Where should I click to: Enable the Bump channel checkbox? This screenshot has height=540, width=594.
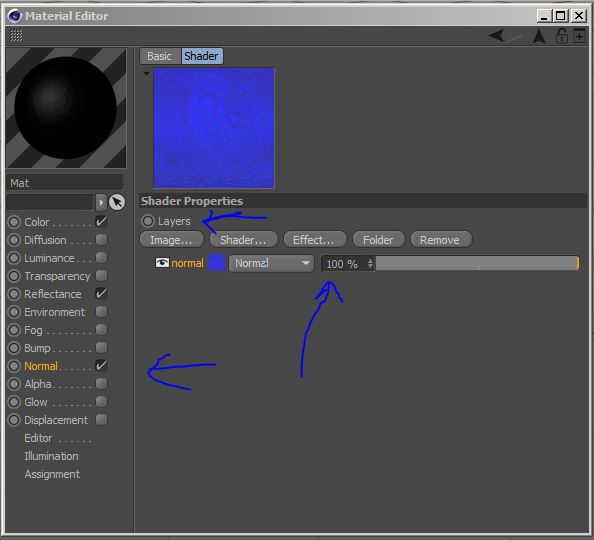click(101, 347)
